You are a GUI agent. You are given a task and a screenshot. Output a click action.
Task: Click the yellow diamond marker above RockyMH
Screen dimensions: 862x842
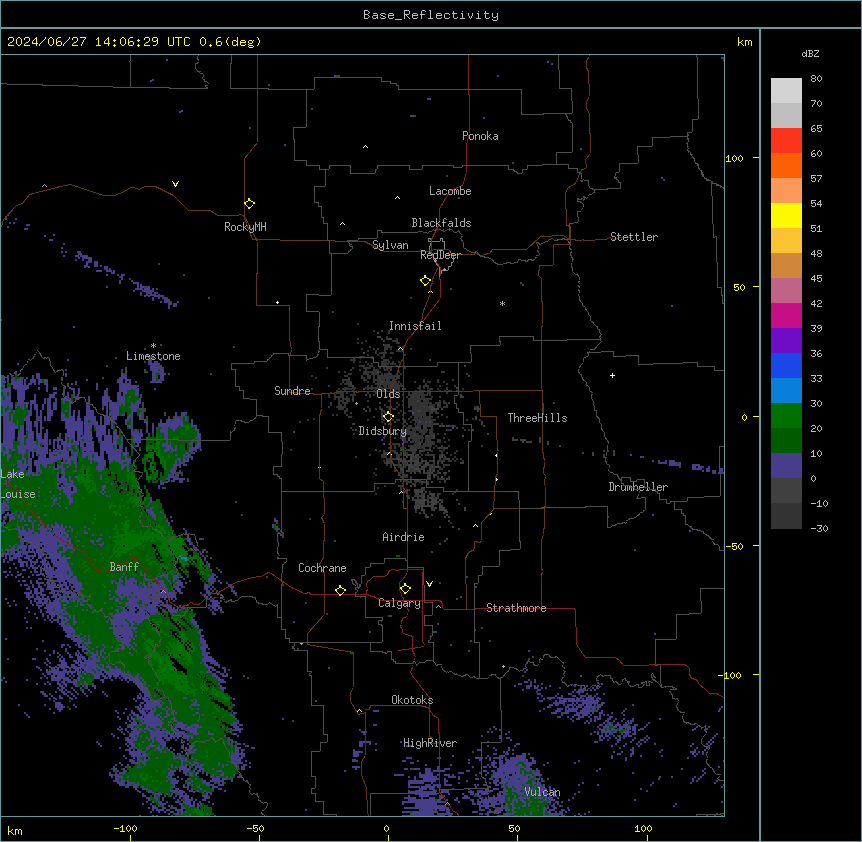250,204
